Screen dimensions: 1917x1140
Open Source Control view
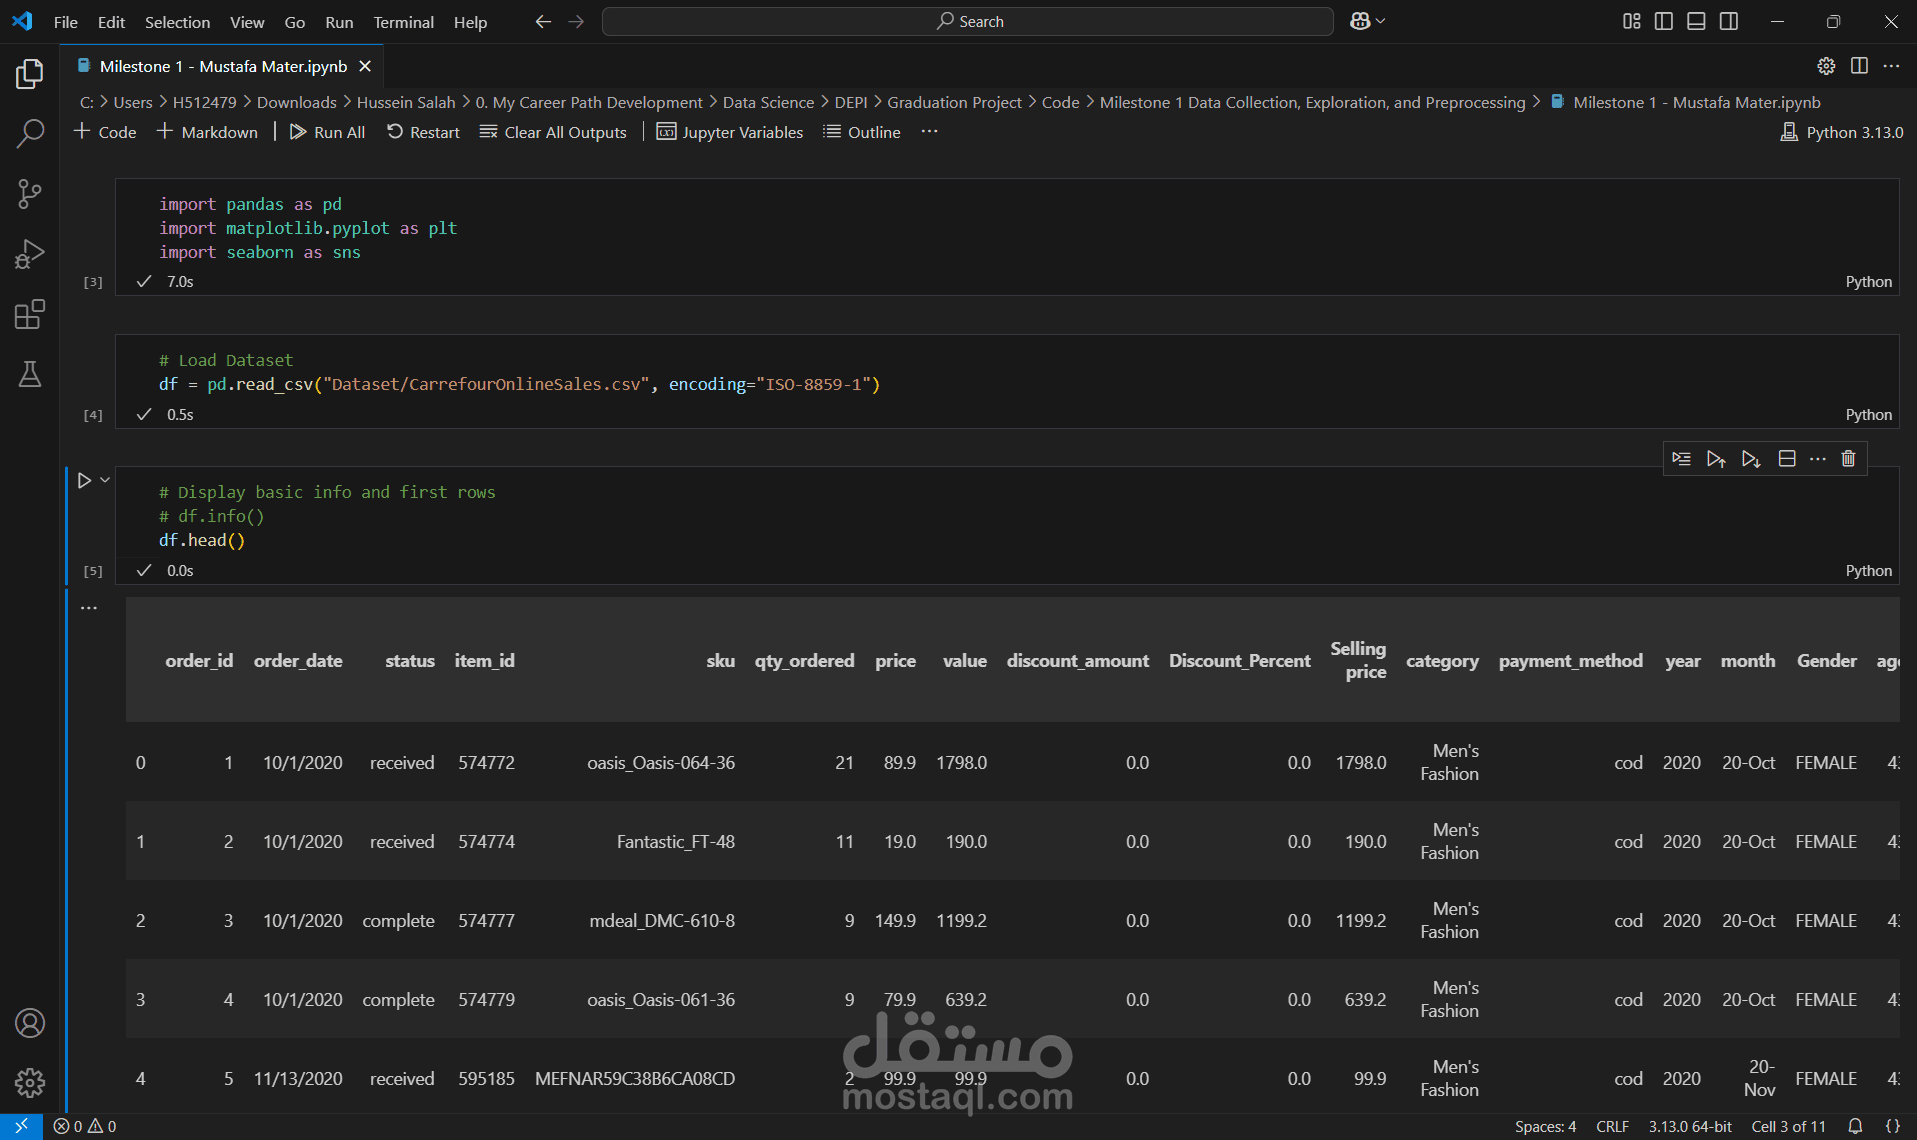[x=30, y=194]
